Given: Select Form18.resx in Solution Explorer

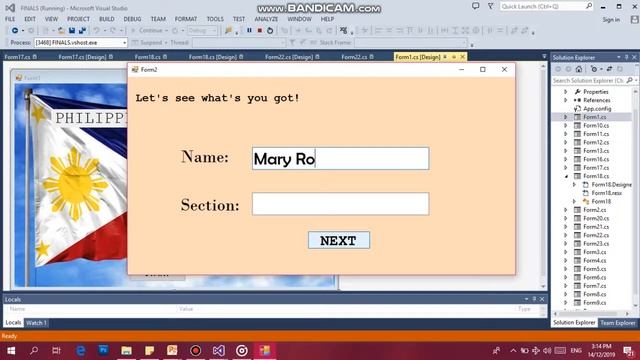Looking at the screenshot, I should 607,193.
